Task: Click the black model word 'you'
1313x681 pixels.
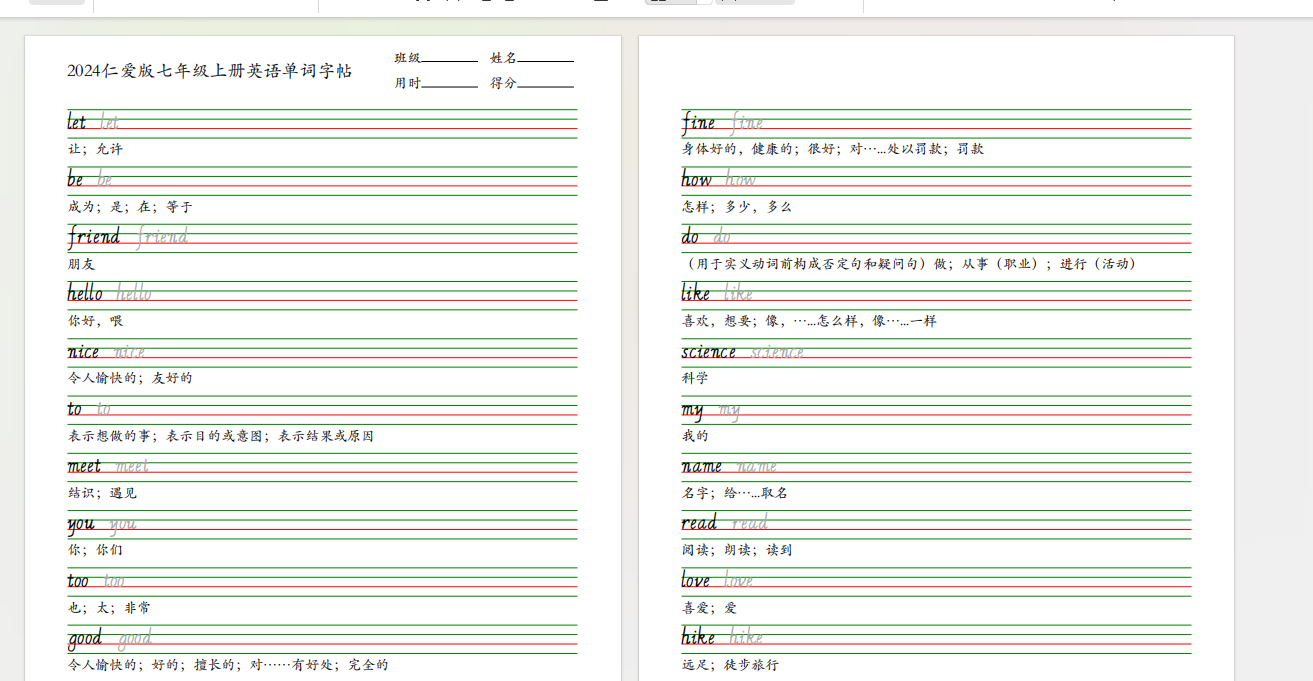Action: [81, 524]
